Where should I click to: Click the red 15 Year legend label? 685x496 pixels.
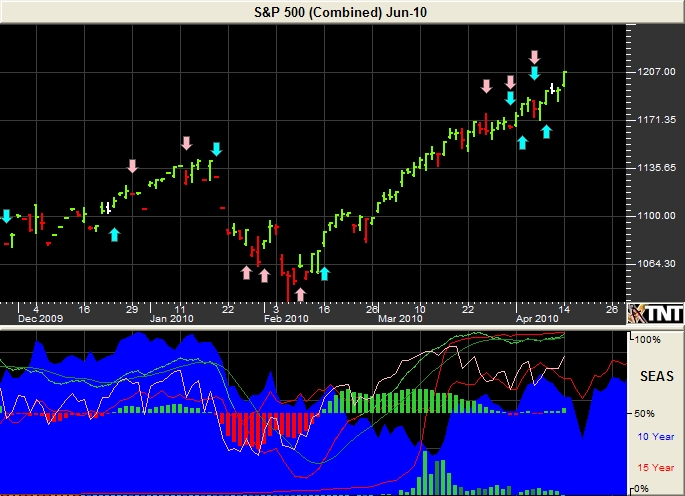point(655,468)
